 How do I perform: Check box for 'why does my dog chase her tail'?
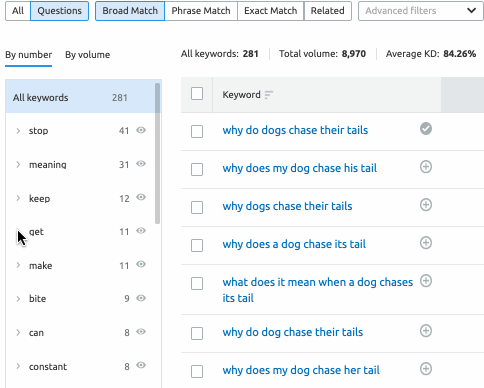[197, 371]
